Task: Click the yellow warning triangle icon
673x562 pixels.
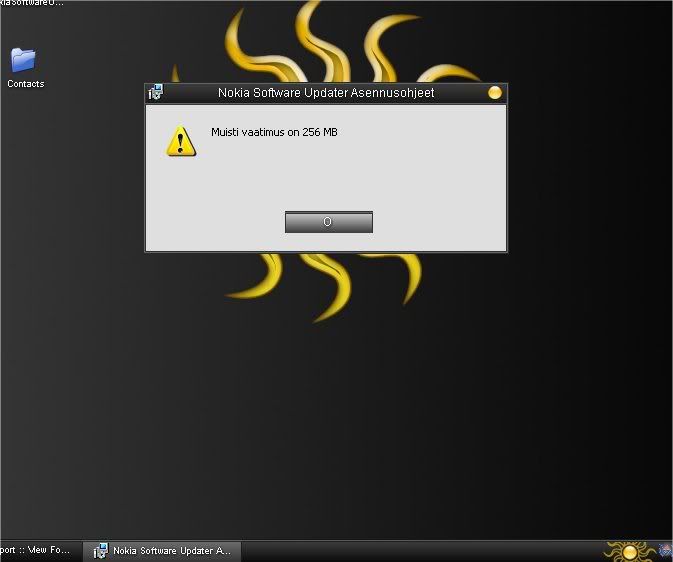Action: [x=181, y=141]
